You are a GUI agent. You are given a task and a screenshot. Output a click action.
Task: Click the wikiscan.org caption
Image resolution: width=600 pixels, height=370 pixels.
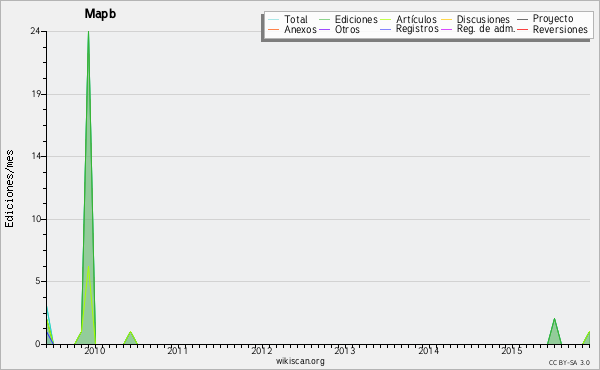click(300, 361)
